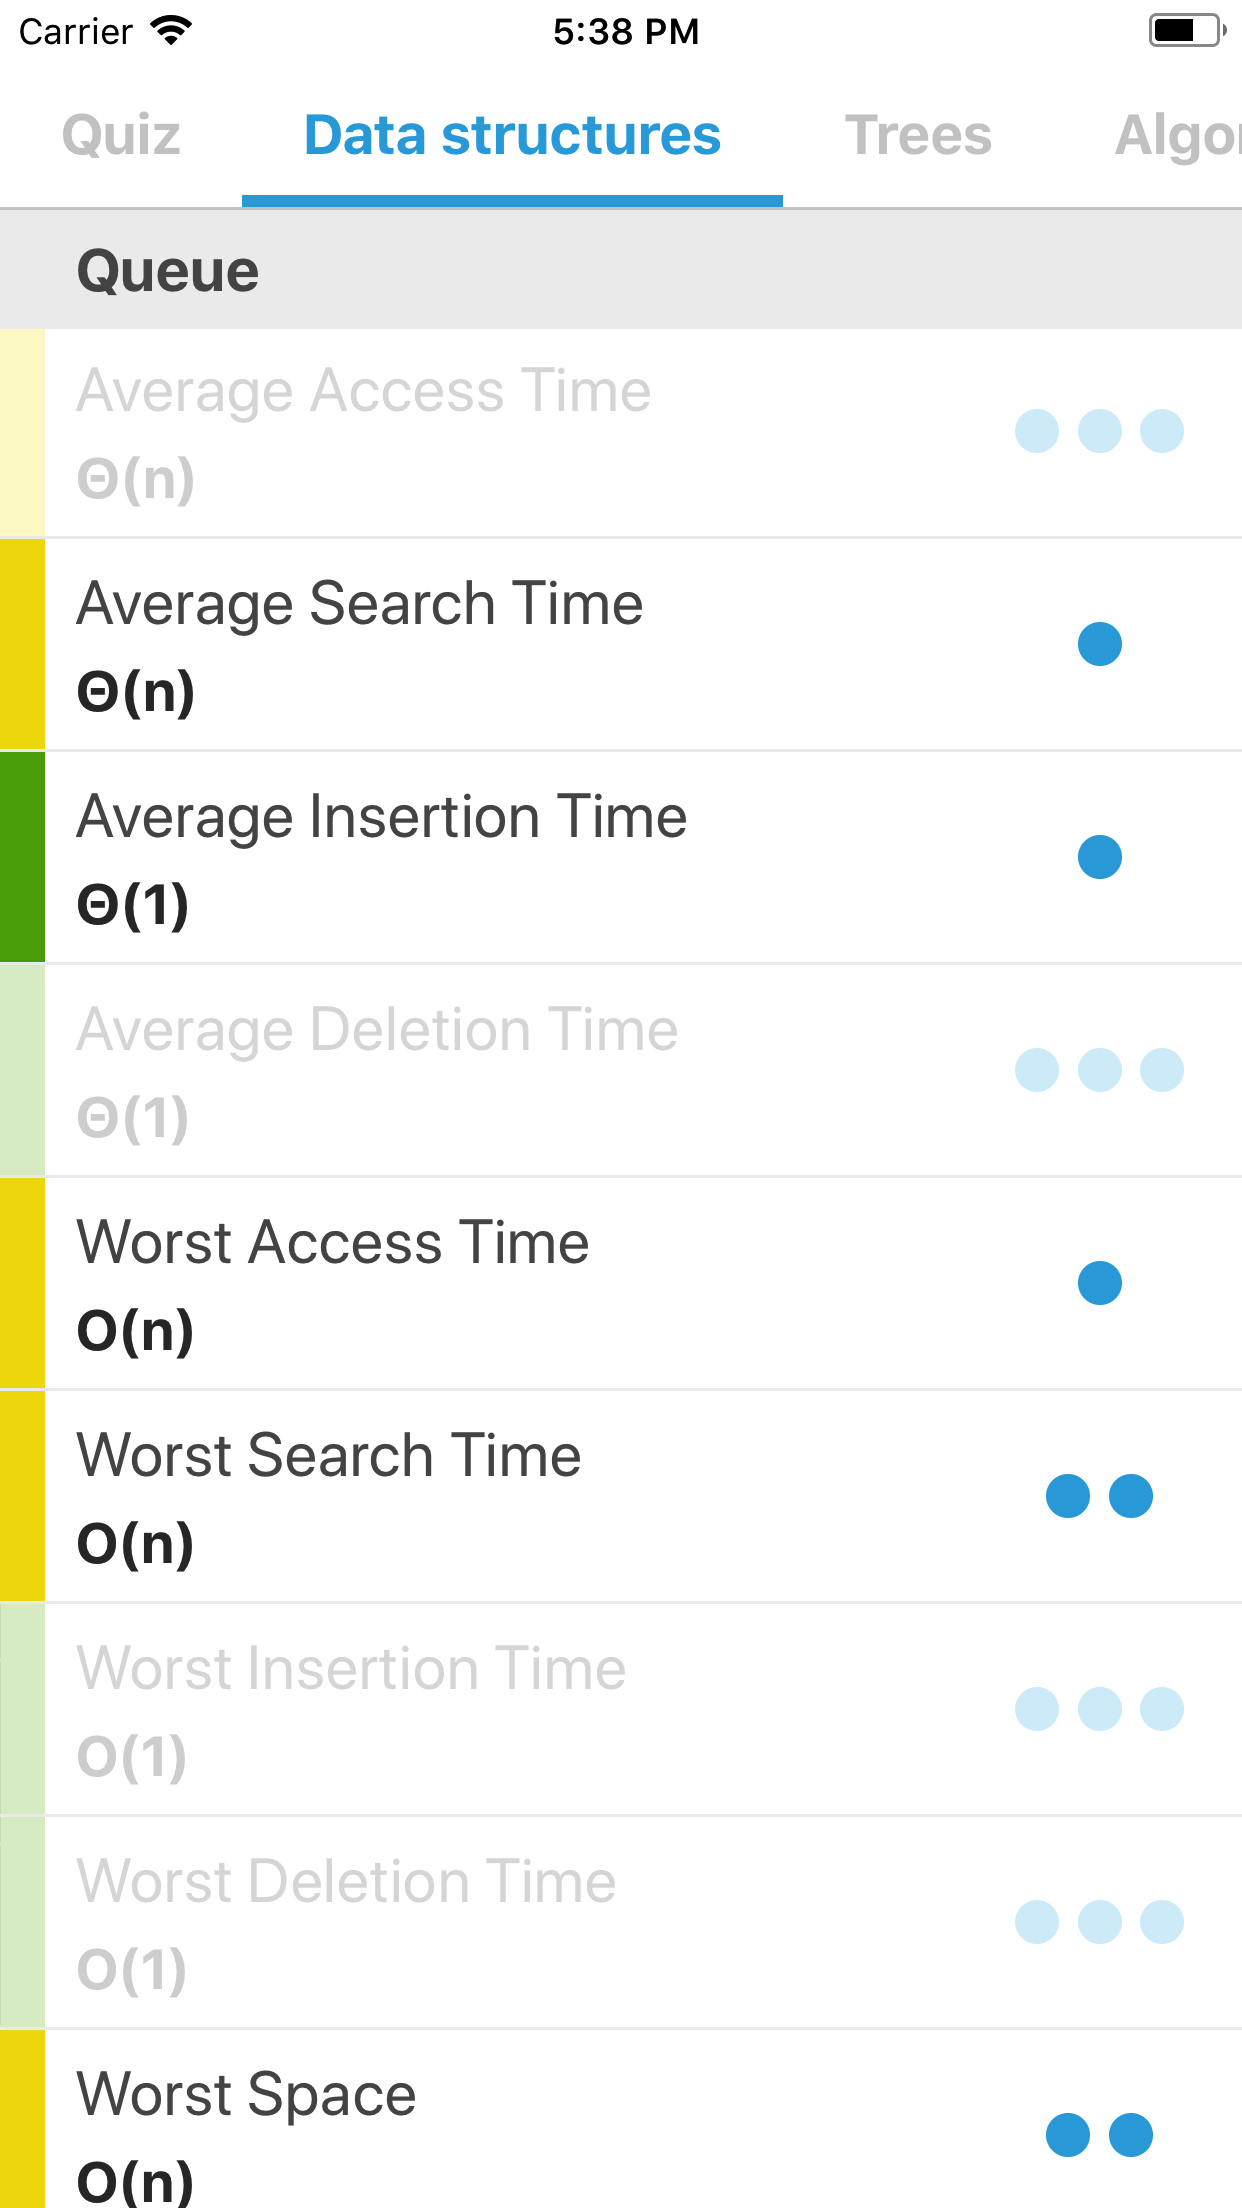Tap the three dots for Average Deletion Time
Screen dimensions: 1242x2208
click(1099, 1070)
